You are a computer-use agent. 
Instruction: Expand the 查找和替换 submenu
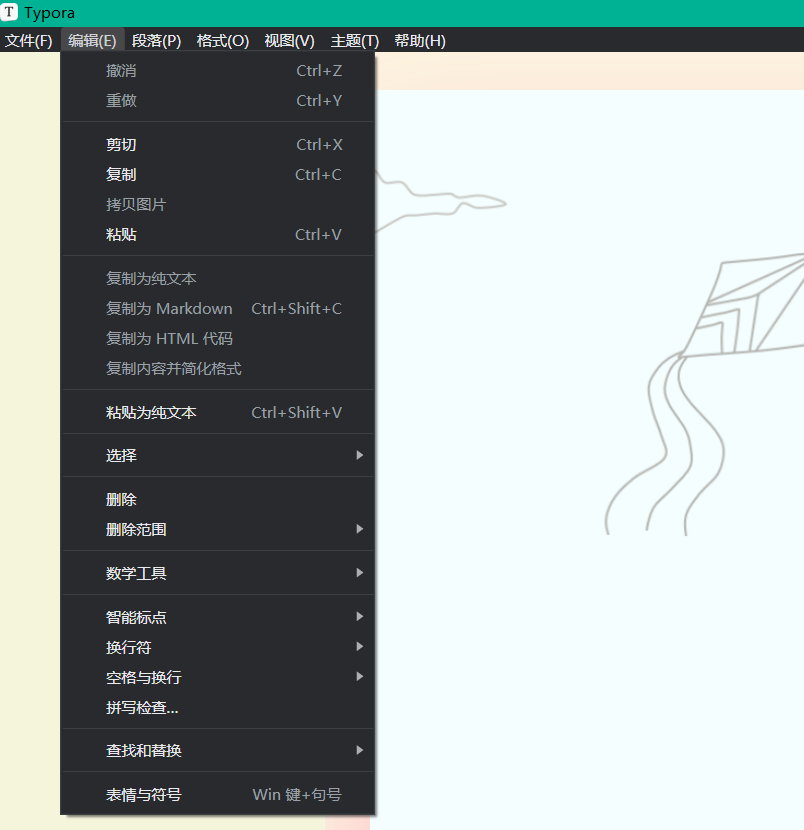point(218,751)
